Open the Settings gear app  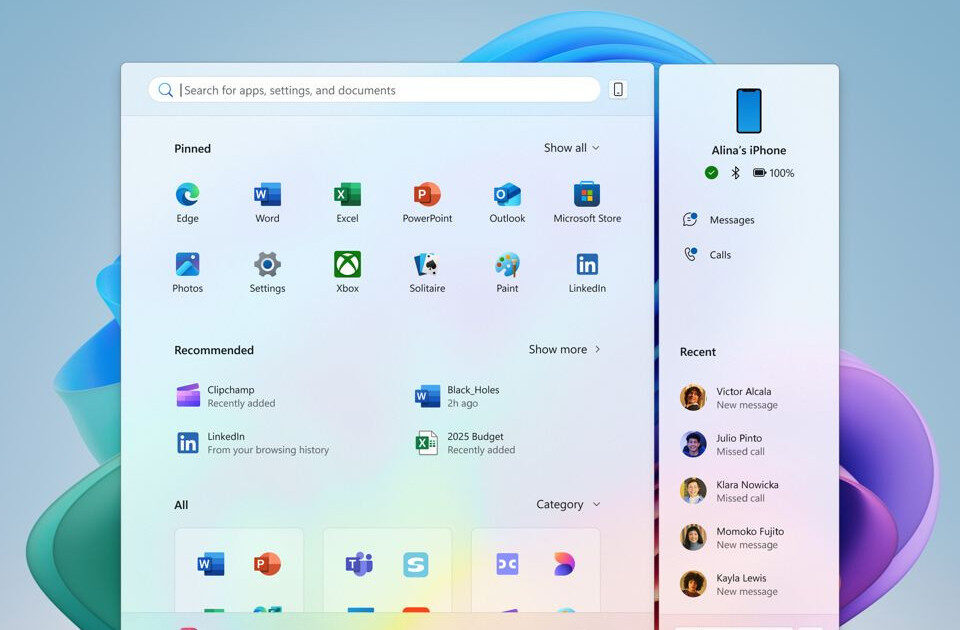tap(267, 272)
